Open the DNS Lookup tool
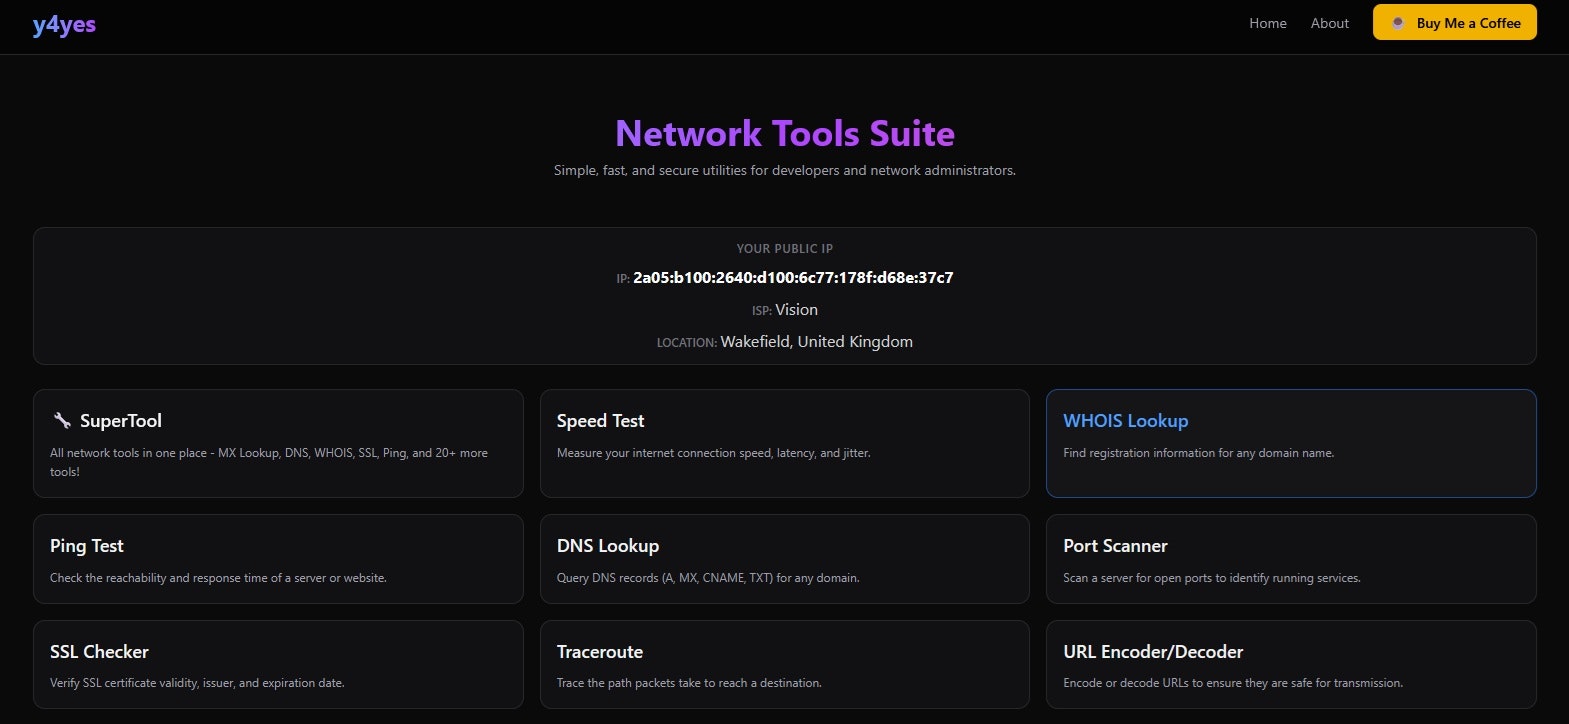 [x=784, y=559]
